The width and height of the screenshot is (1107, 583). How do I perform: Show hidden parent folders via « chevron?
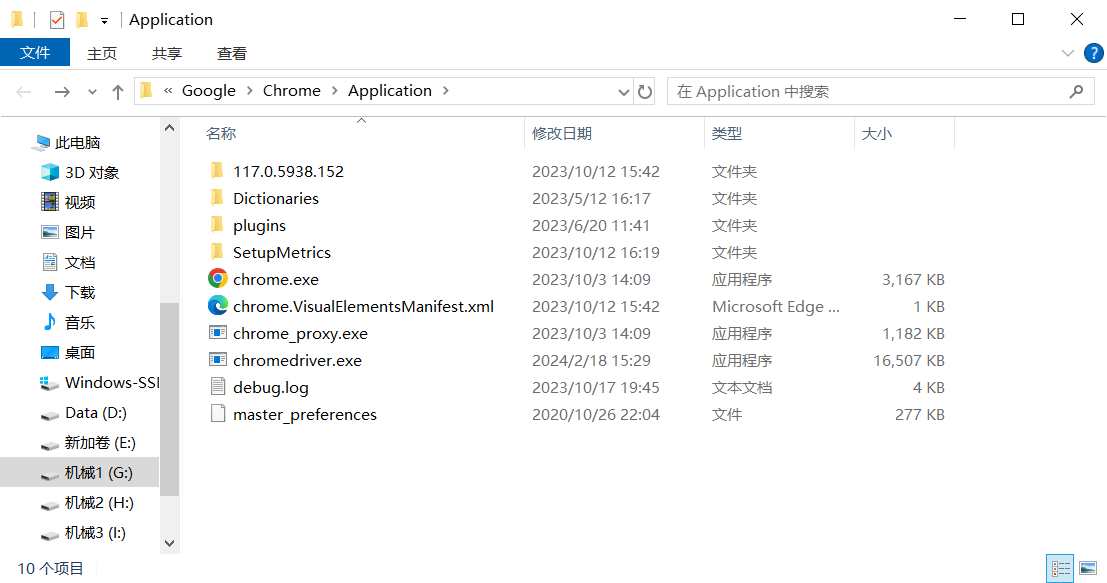168,90
